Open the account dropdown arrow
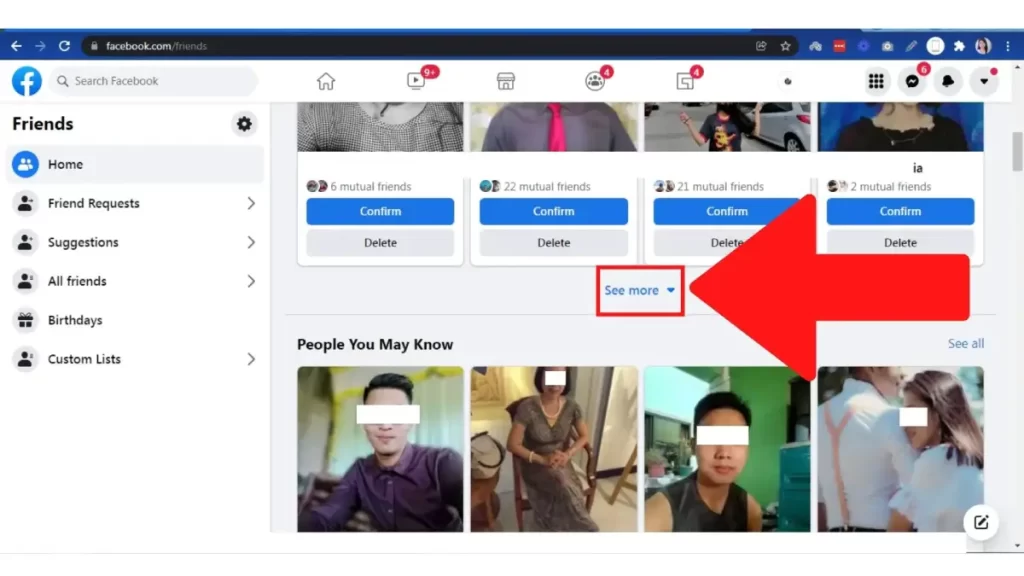 pos(984,82)
